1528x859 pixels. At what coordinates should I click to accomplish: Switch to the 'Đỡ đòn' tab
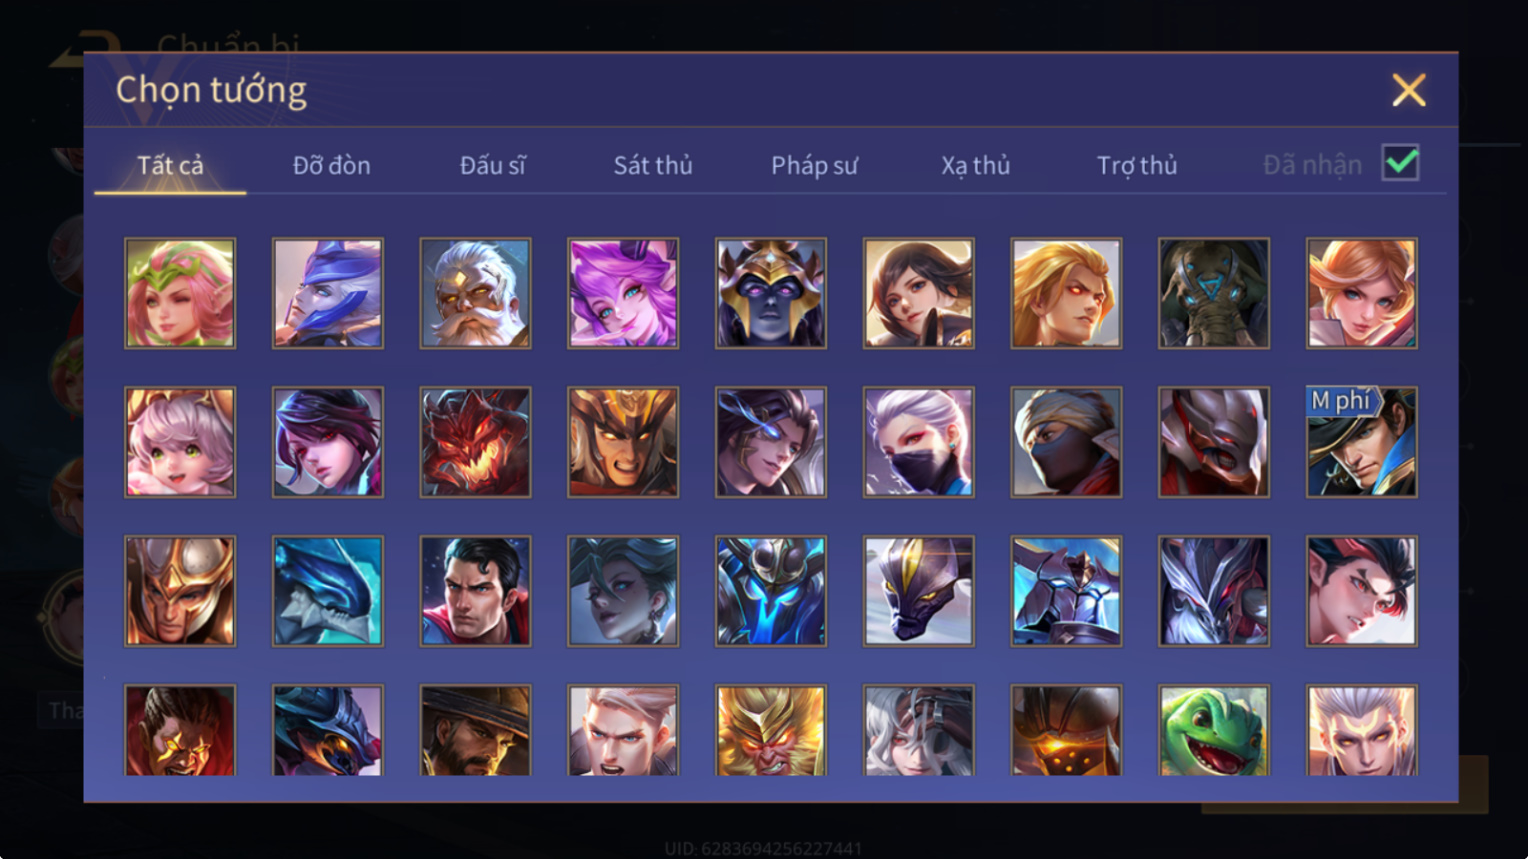(x=331, y=165)
